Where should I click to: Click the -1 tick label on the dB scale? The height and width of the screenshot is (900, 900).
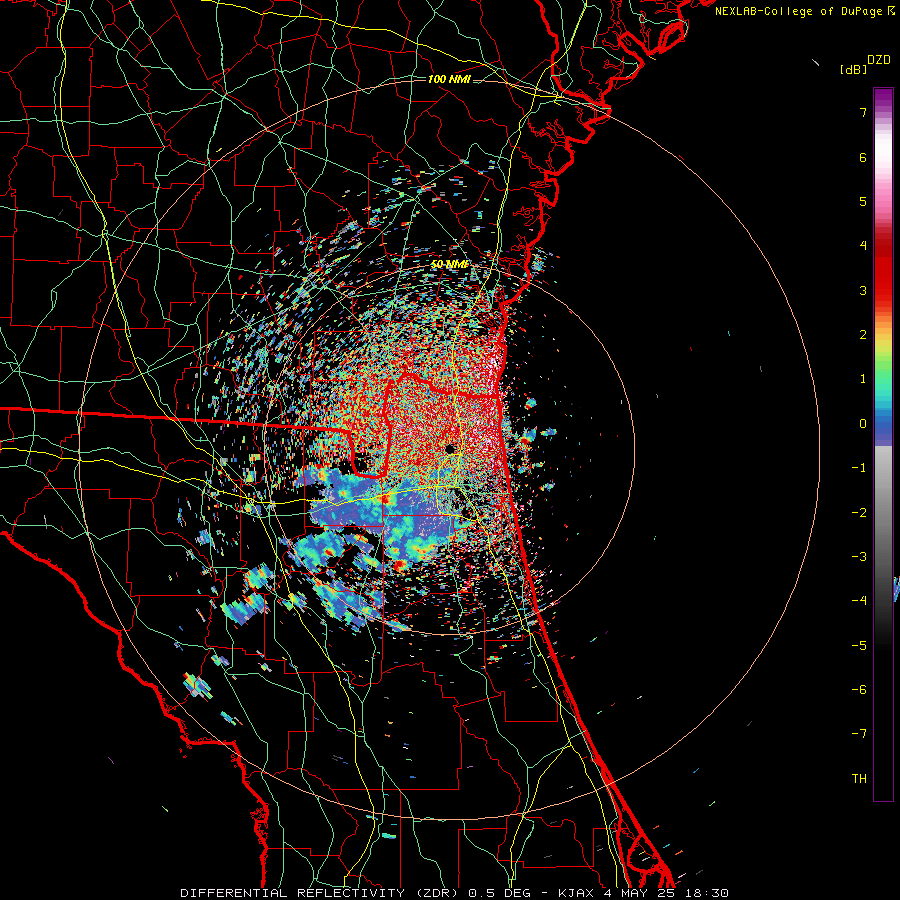(859, 468)
